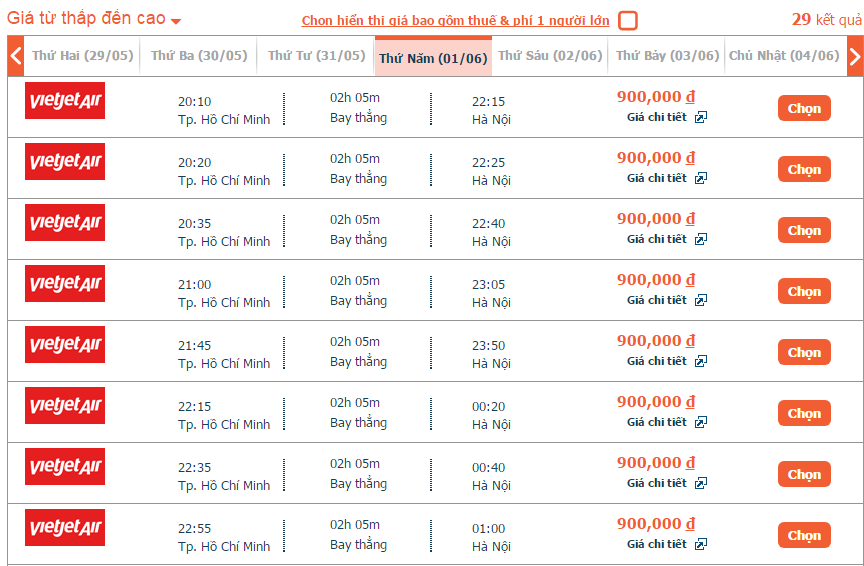864x566 pixels.
Task: Open price detail popup icon for 21:45 flight
Action: tap(700, 361)
